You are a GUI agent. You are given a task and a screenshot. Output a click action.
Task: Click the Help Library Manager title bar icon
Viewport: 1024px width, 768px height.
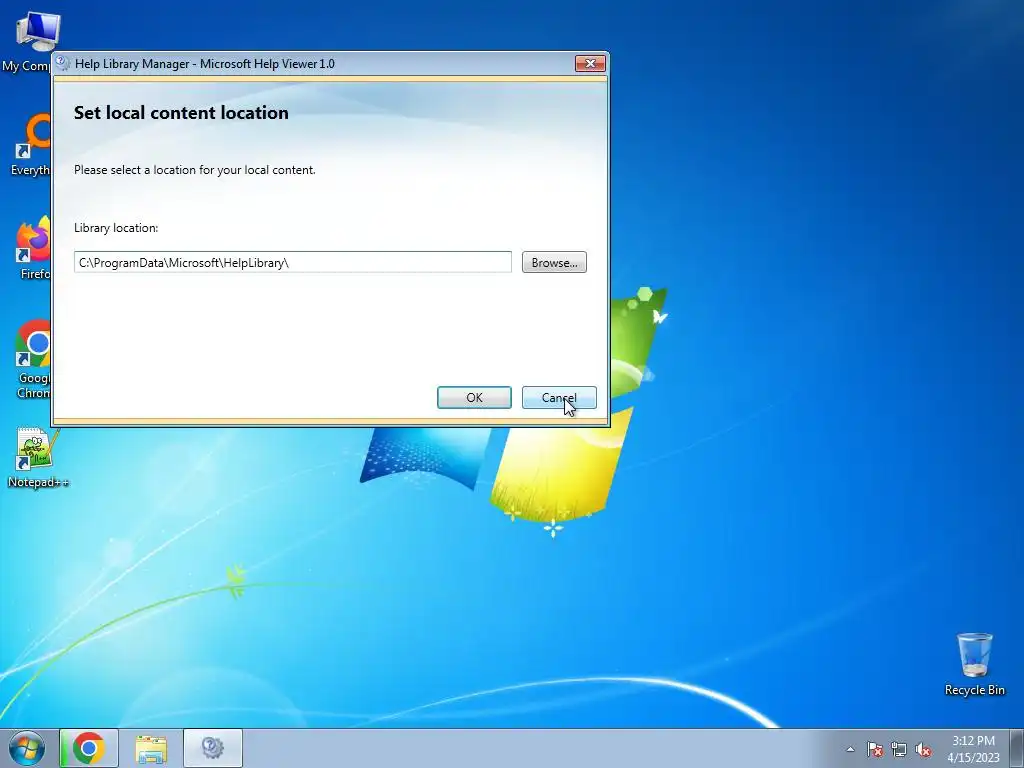[63, 63]
